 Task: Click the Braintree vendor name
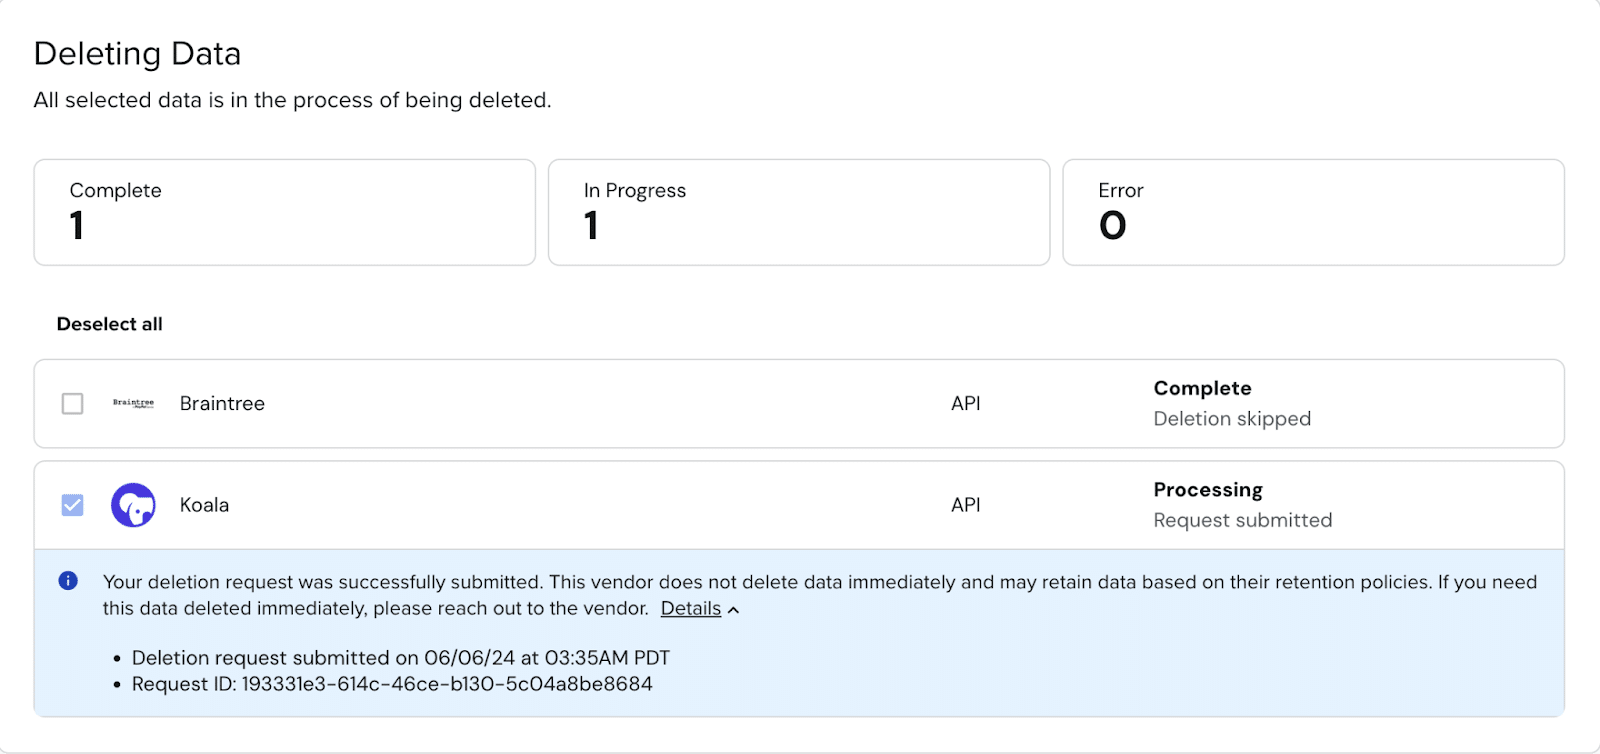(x=222, y=403)
